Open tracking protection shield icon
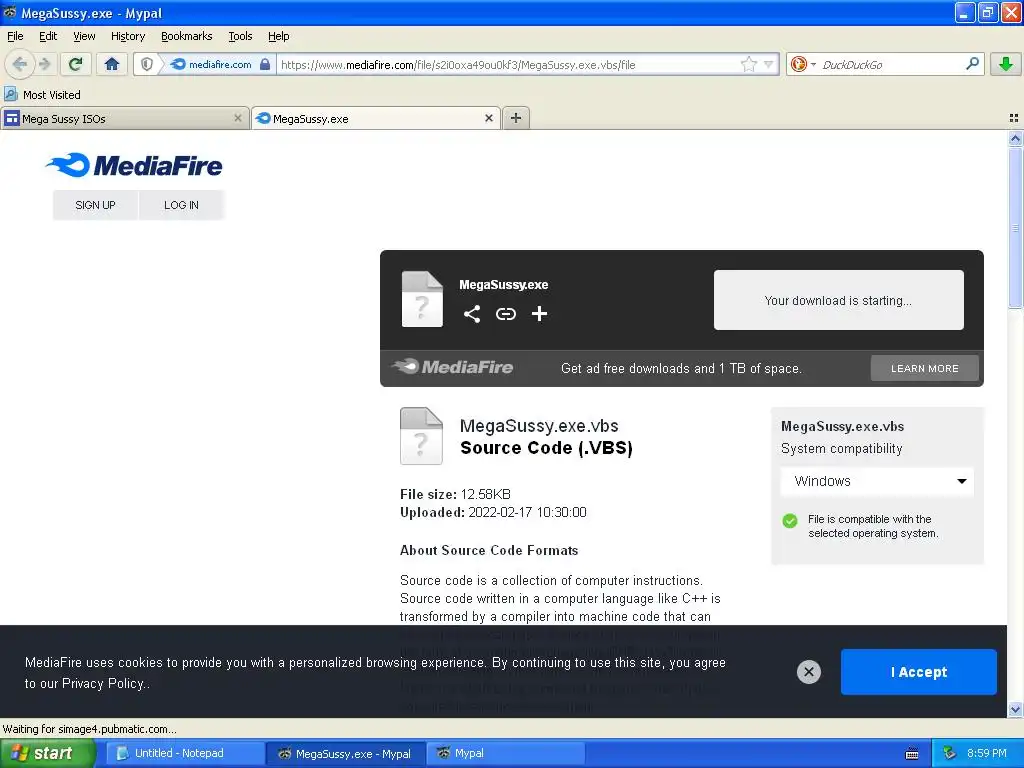Image resolution: width=1024 pixels, height=768 pixels. [147, 64]
